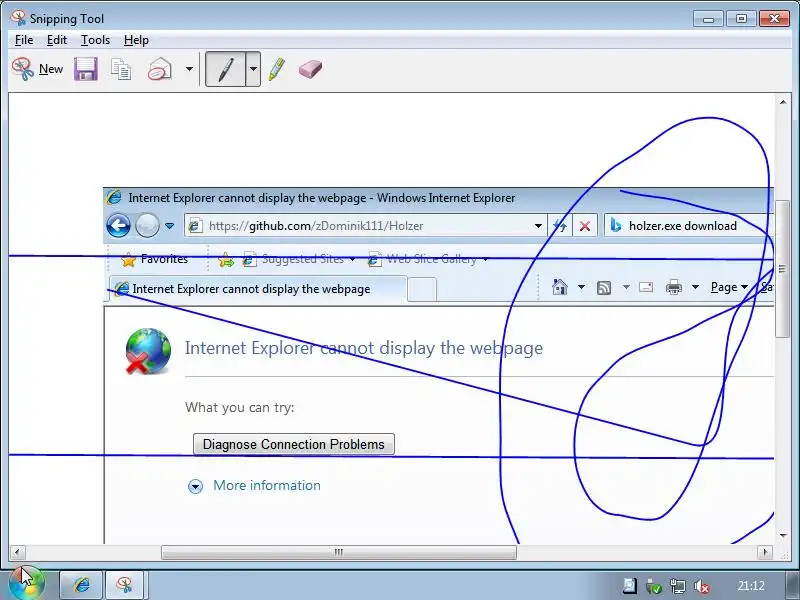Open the Pen options dropdown arrow
The height and width of the screenshot is (600, 800).
[x=253, y=69]
